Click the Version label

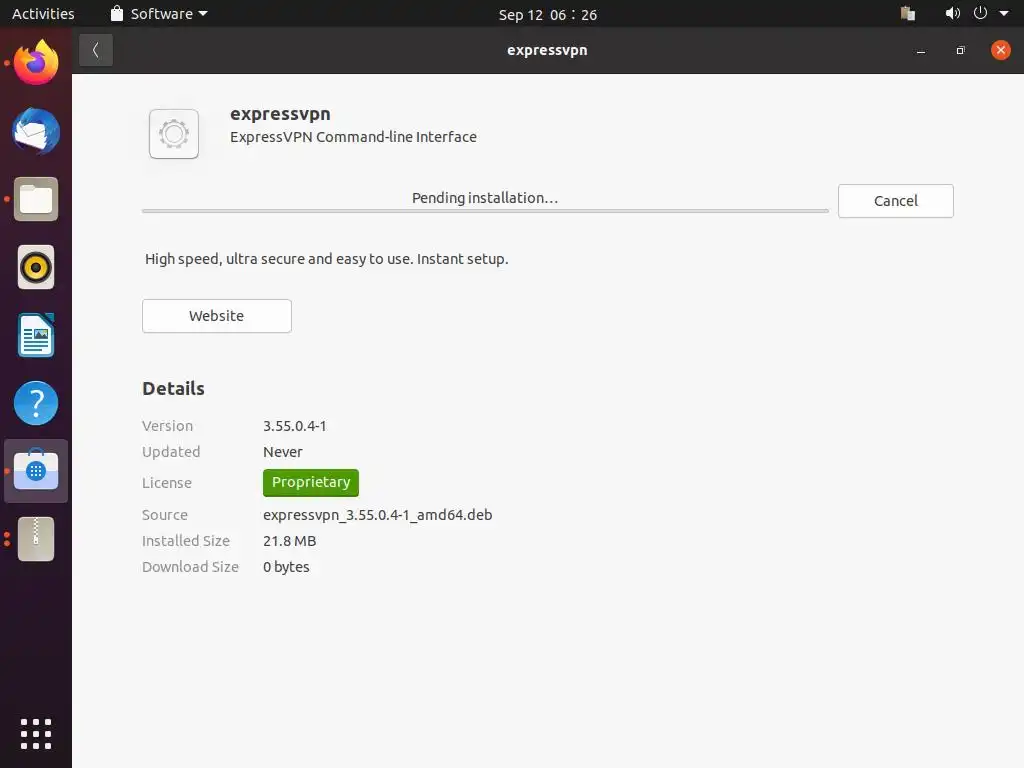tap(167, 426)
